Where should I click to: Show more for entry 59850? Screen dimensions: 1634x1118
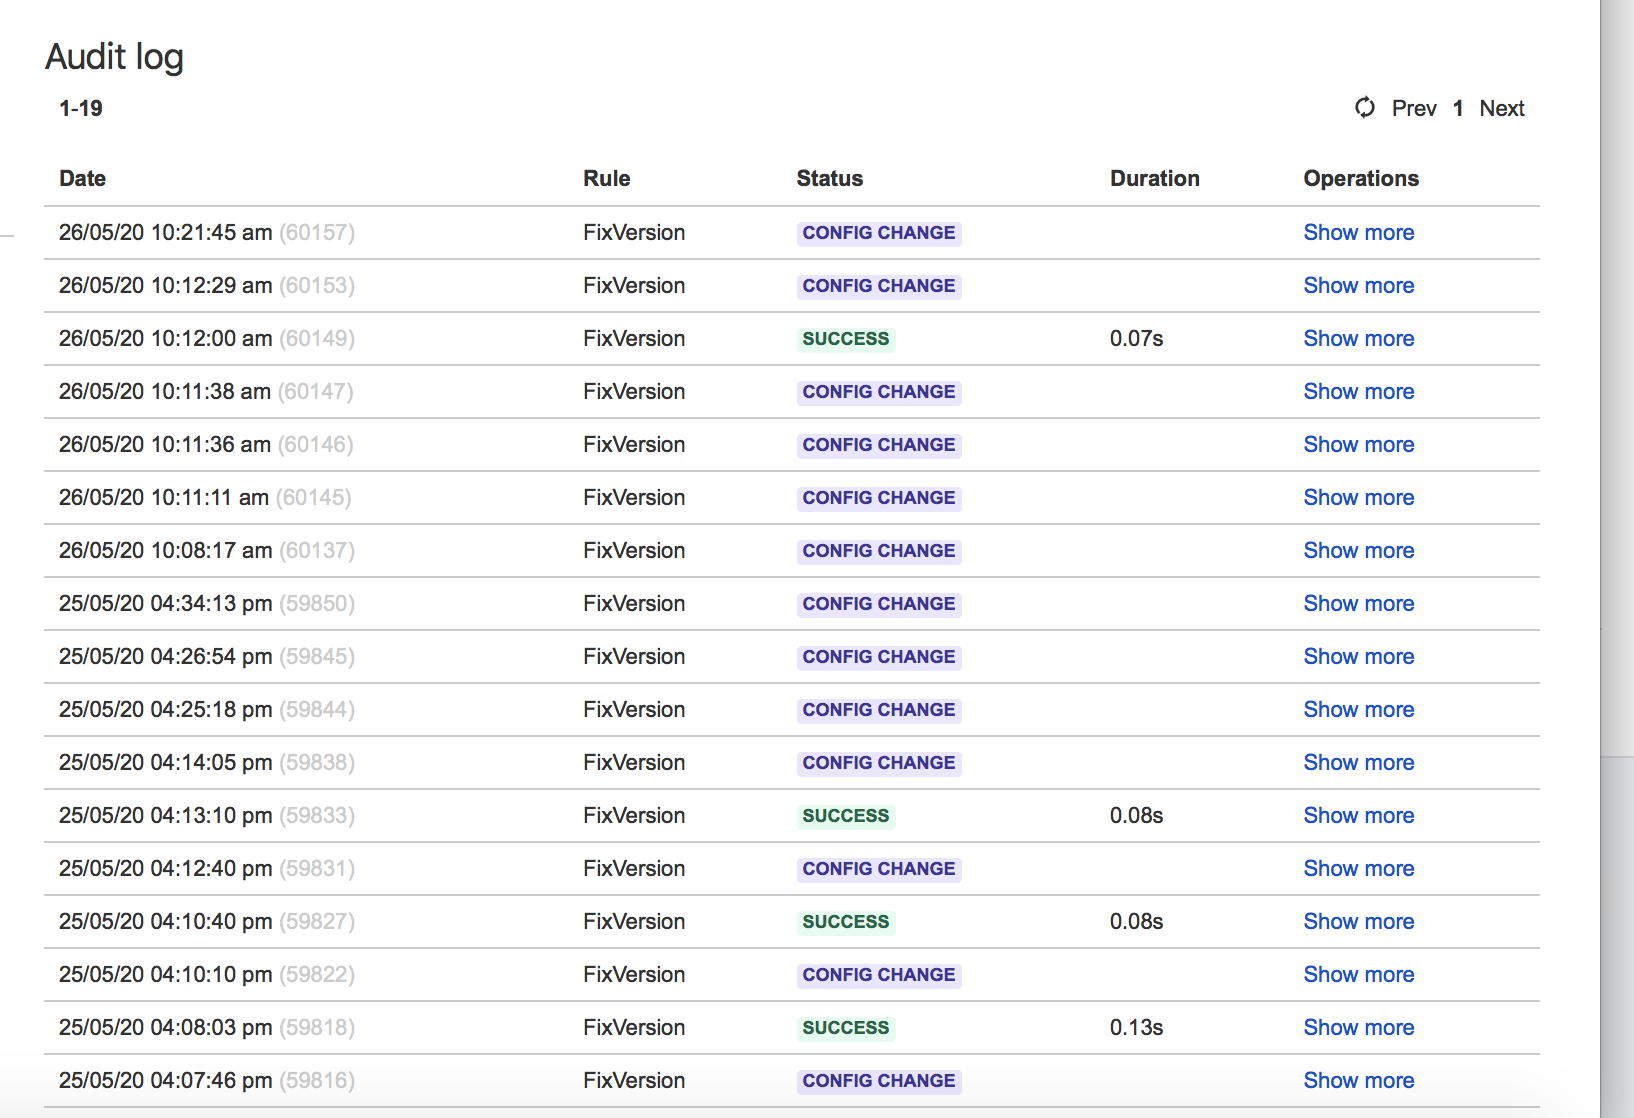[x=1358, y=603]
